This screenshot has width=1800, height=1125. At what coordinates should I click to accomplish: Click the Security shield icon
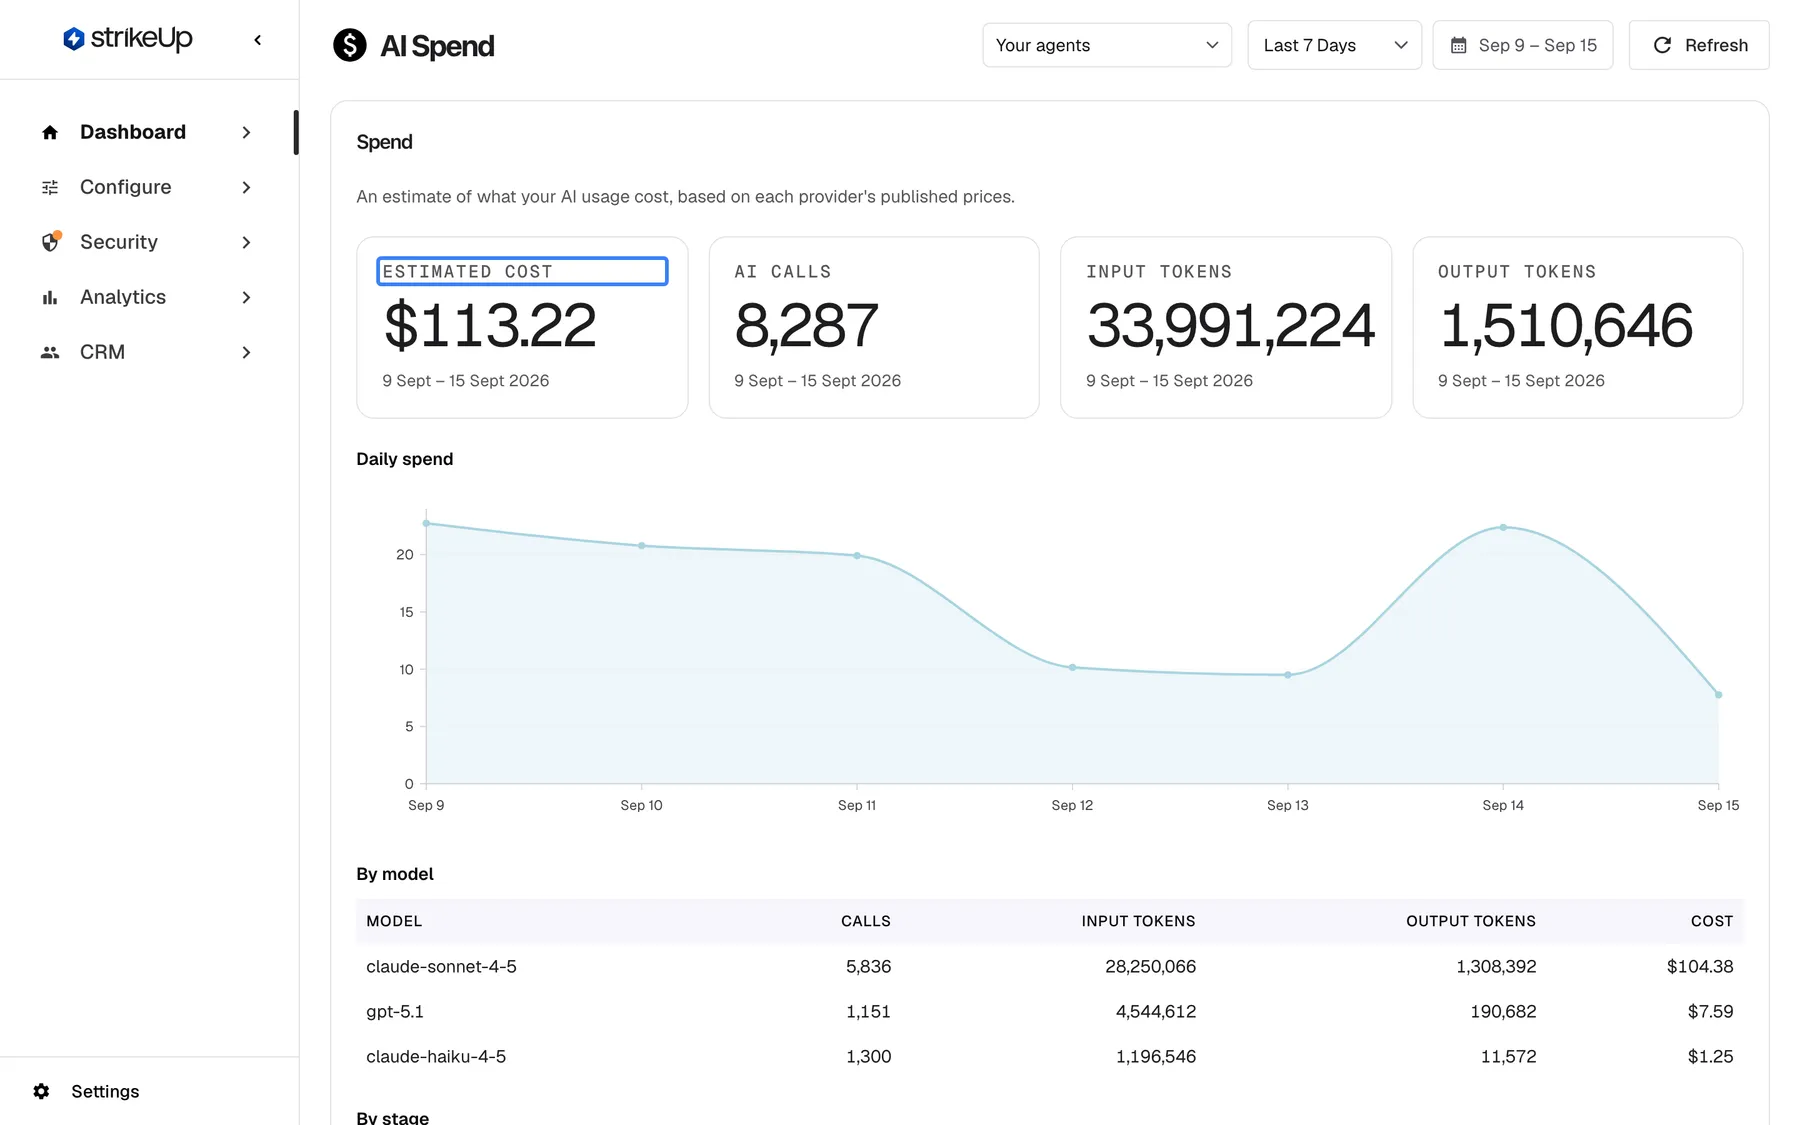[x=50, y=242]
